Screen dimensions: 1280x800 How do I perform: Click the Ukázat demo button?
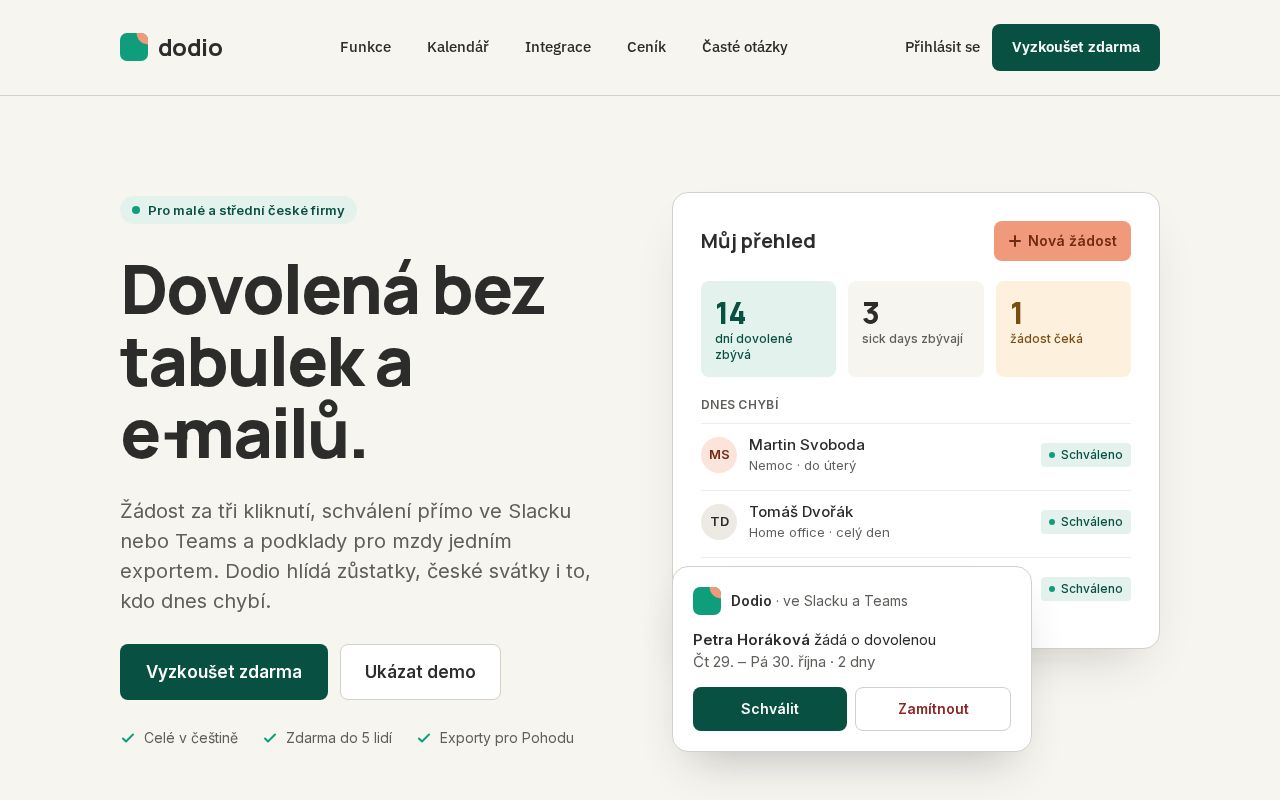click(420, 672)
